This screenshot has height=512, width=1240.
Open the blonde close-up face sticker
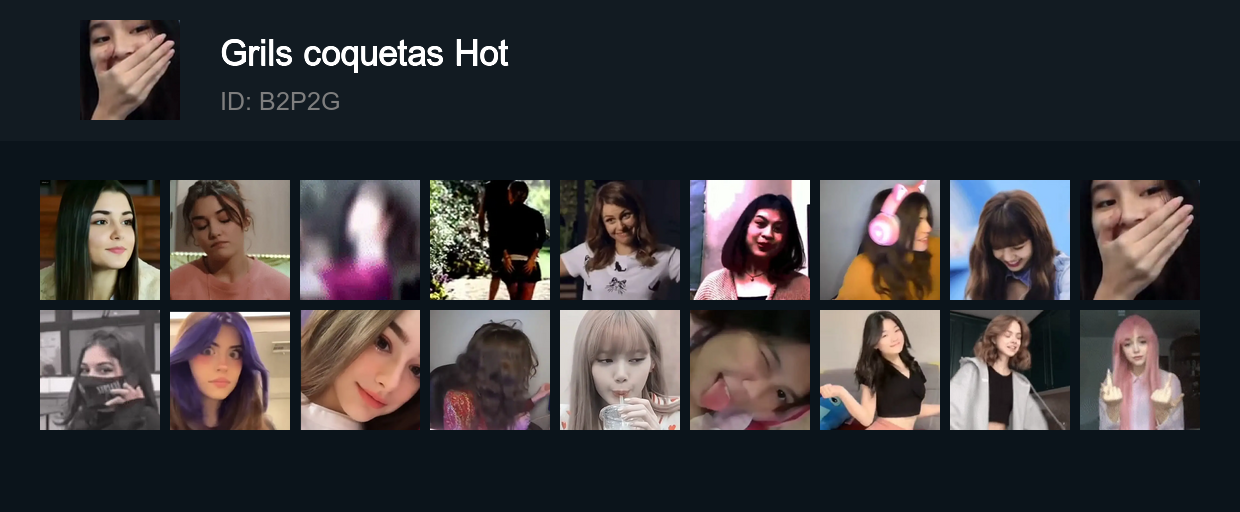(360, 370)
